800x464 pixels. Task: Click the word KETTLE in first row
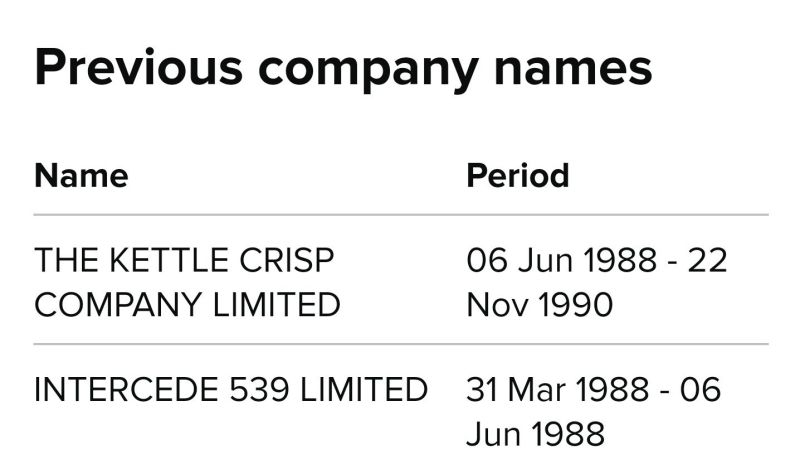tap(170, 260)
